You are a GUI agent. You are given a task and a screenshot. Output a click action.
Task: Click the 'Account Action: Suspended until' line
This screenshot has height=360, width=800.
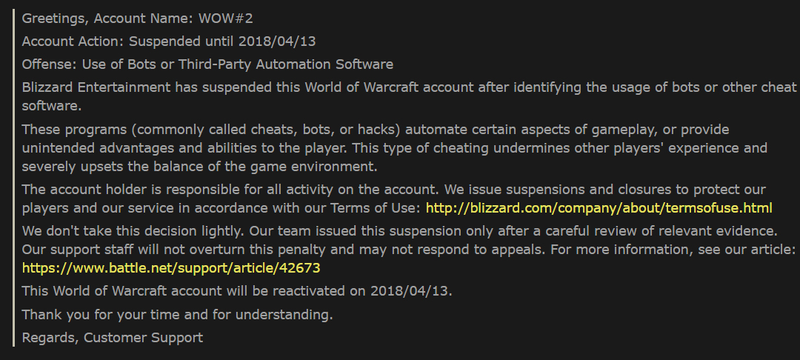tap(169, 41)
